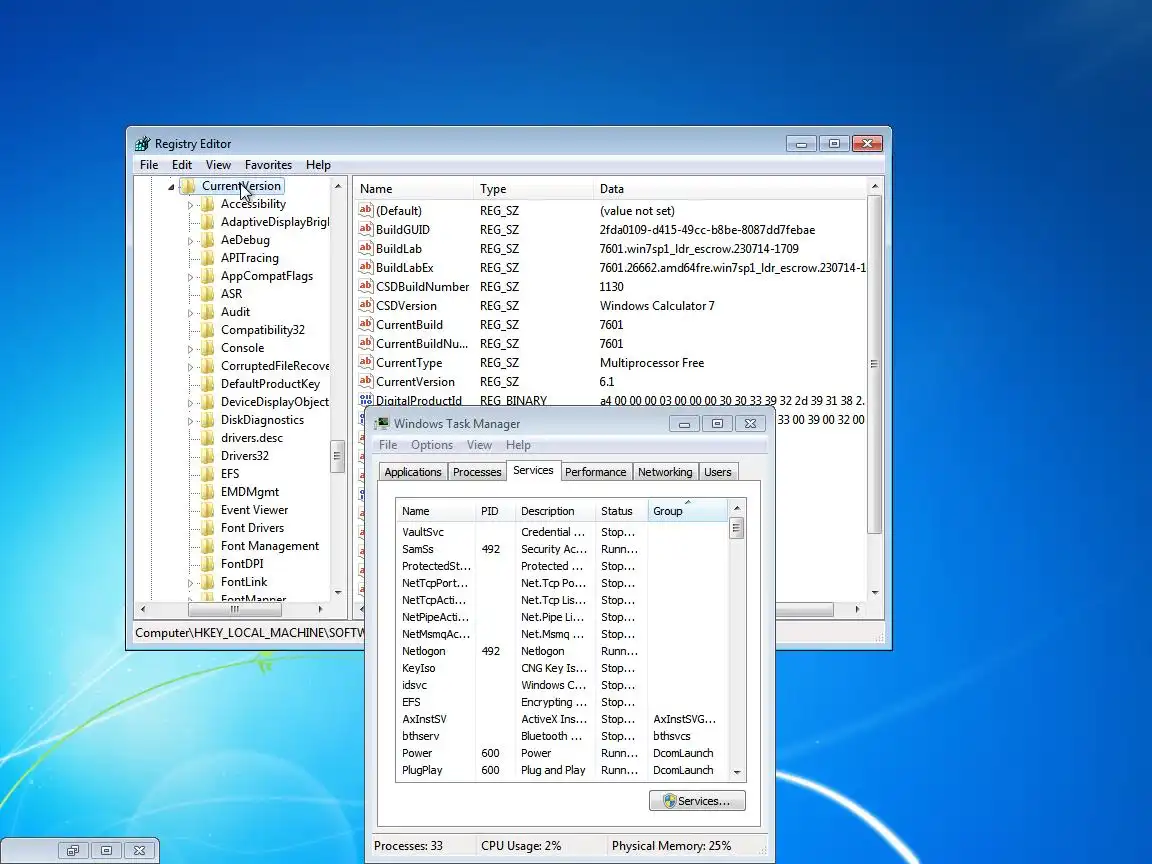Image resolution: width=1152 pixels, height=864 pixels.
Task: Expand the Console registry key
Action: coord(190,349)
